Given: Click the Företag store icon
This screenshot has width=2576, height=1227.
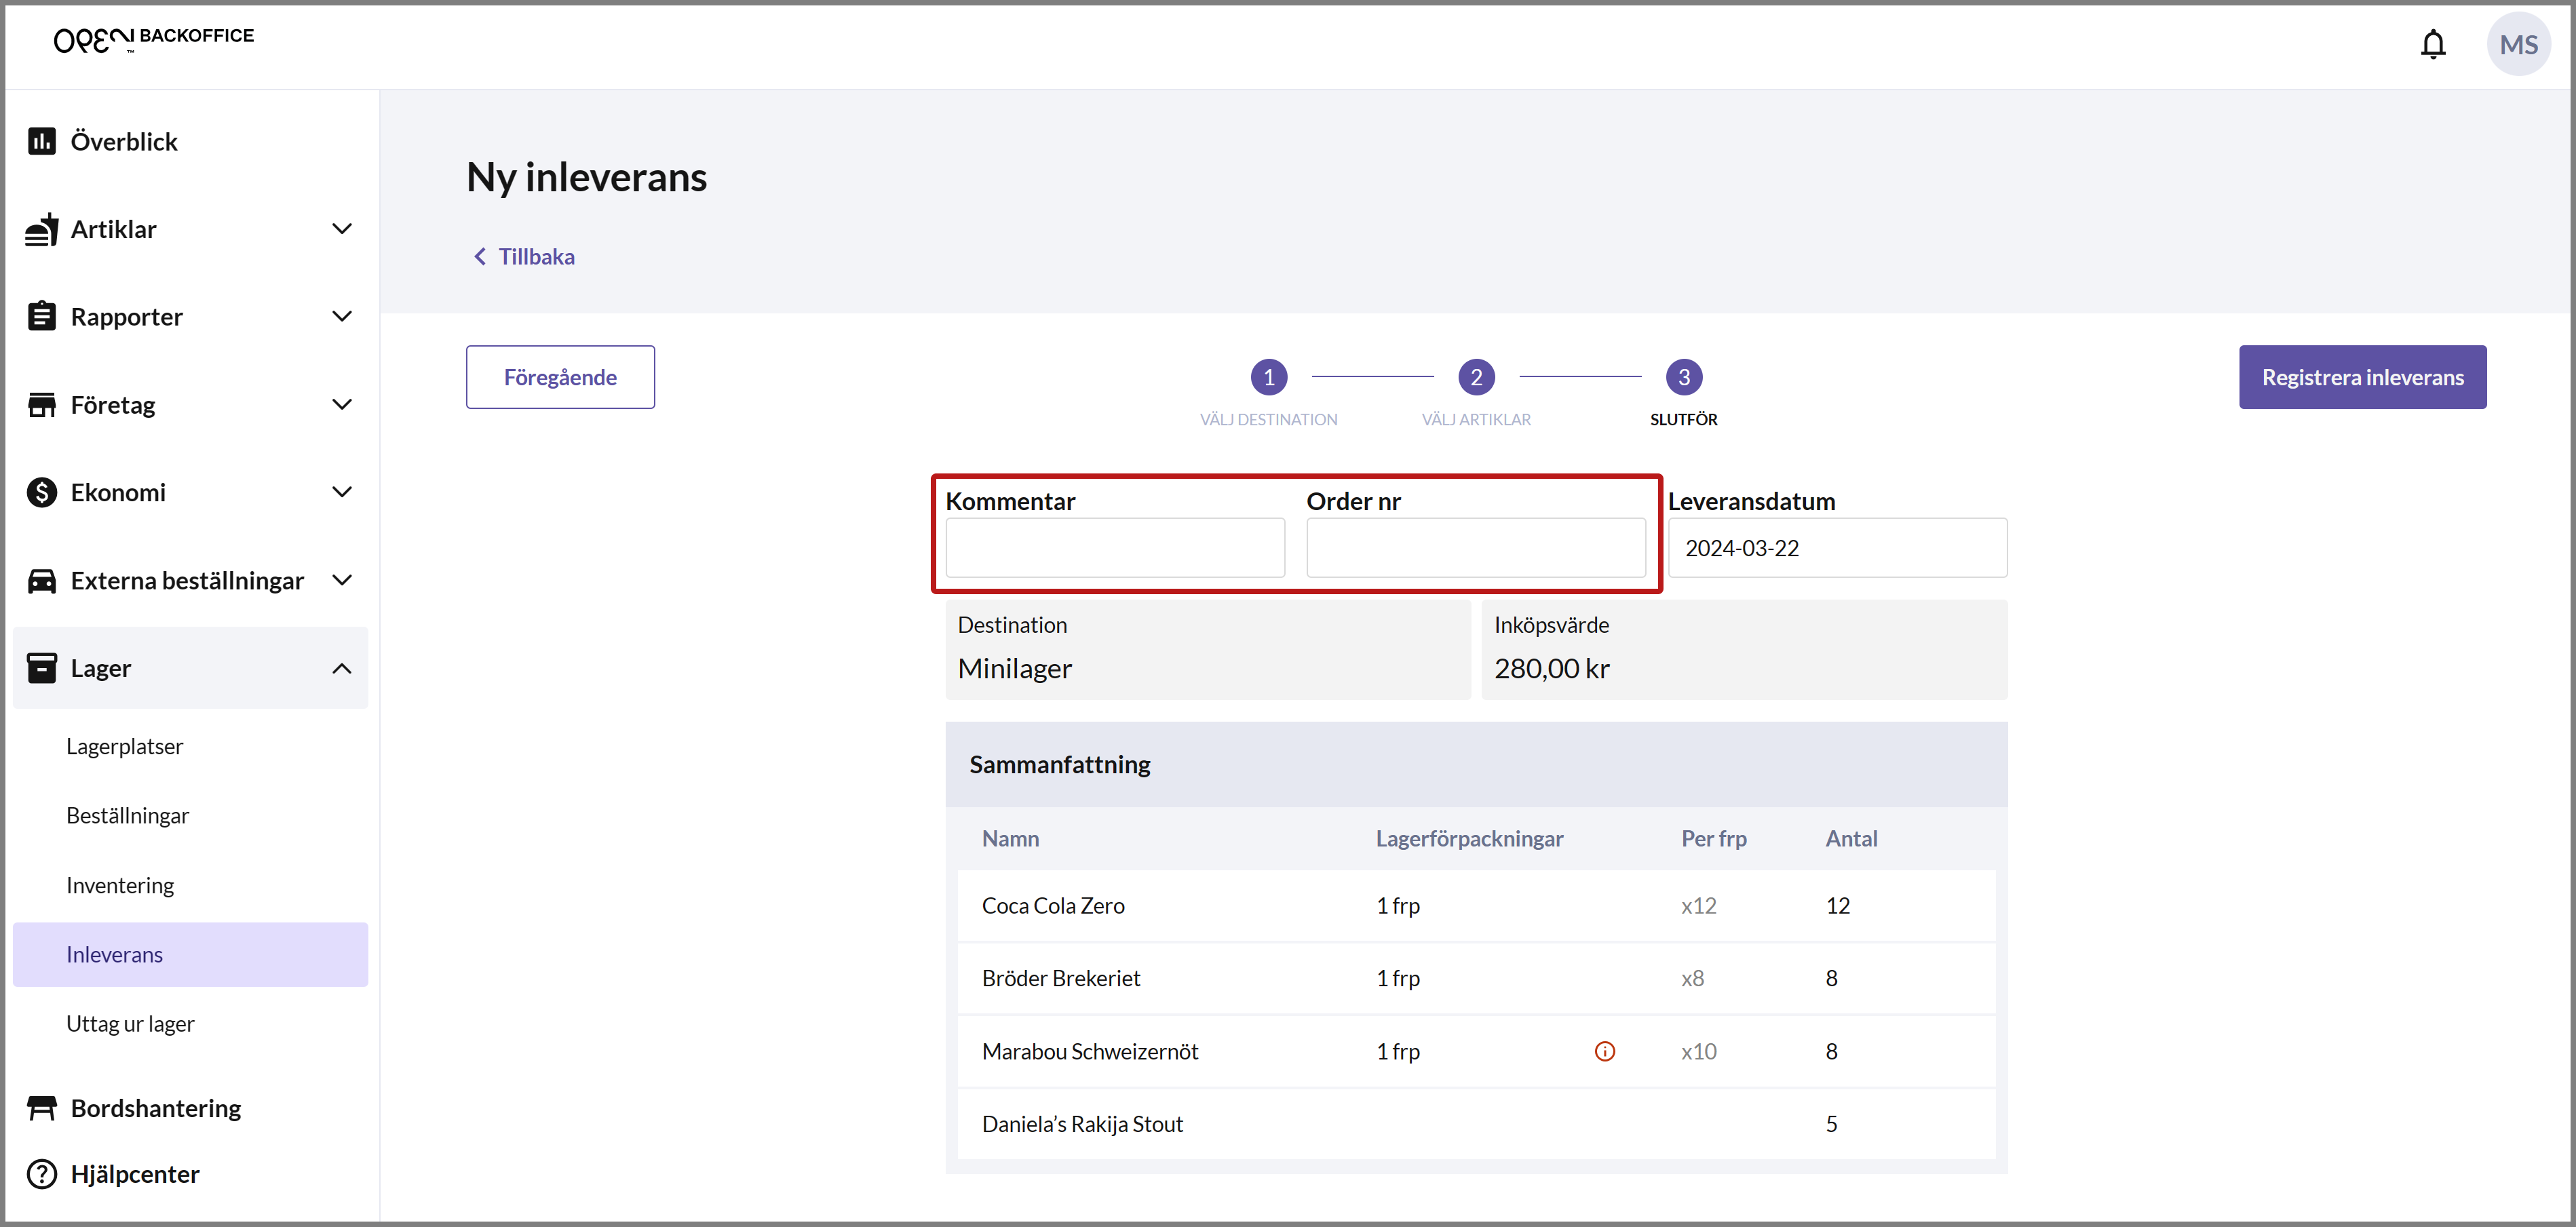Looking at the screenshot, I should coord(42,404).
